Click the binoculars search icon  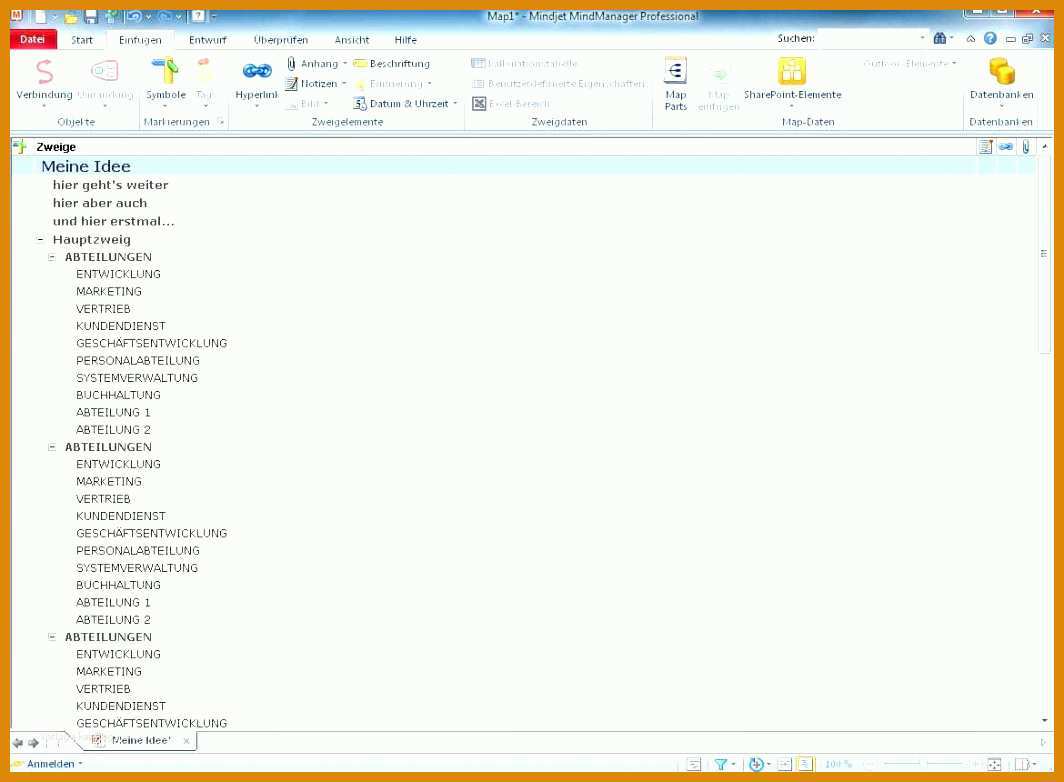point(940,39)
